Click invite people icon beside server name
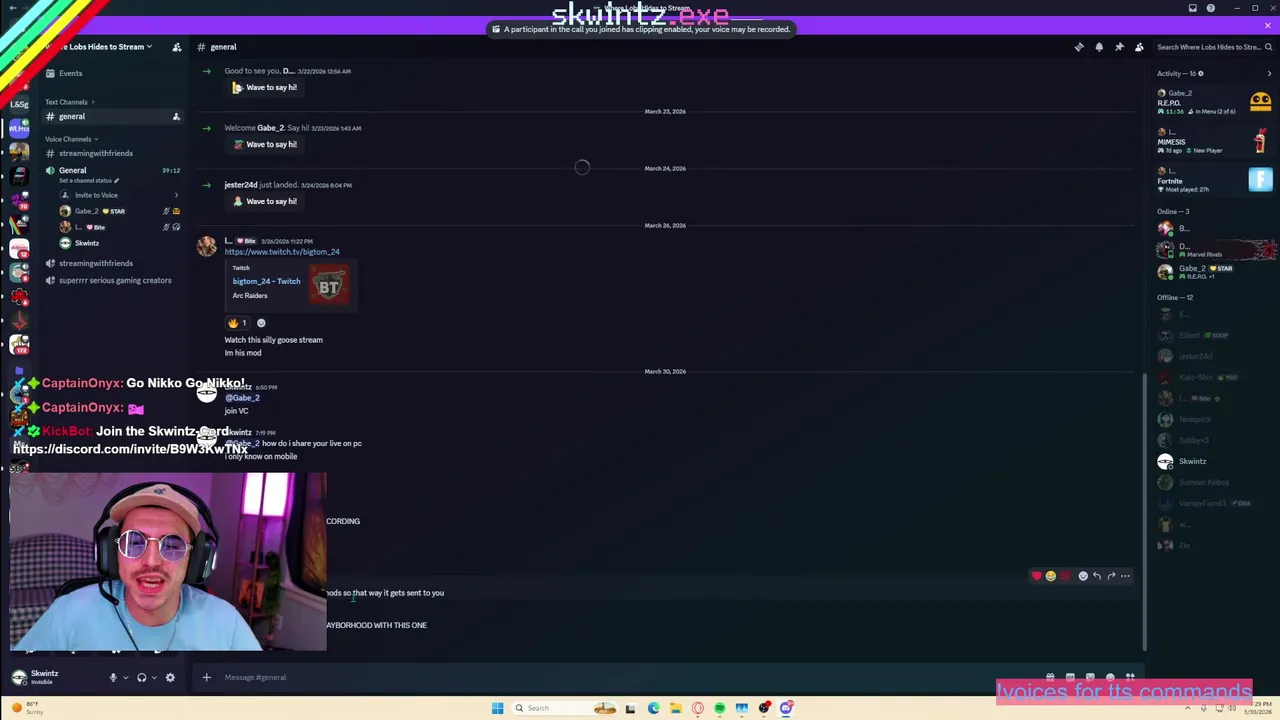 177,47
